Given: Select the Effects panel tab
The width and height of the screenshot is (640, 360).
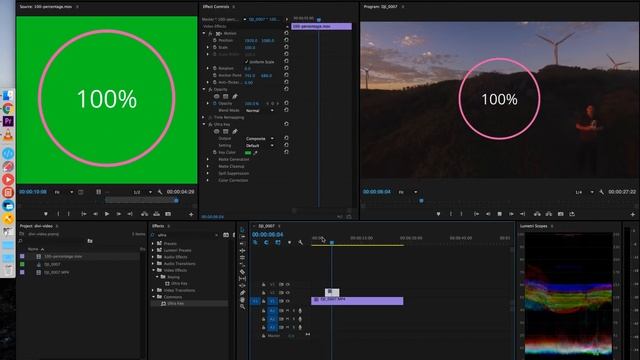Looking at the screenshot, I should click(158, 226).
